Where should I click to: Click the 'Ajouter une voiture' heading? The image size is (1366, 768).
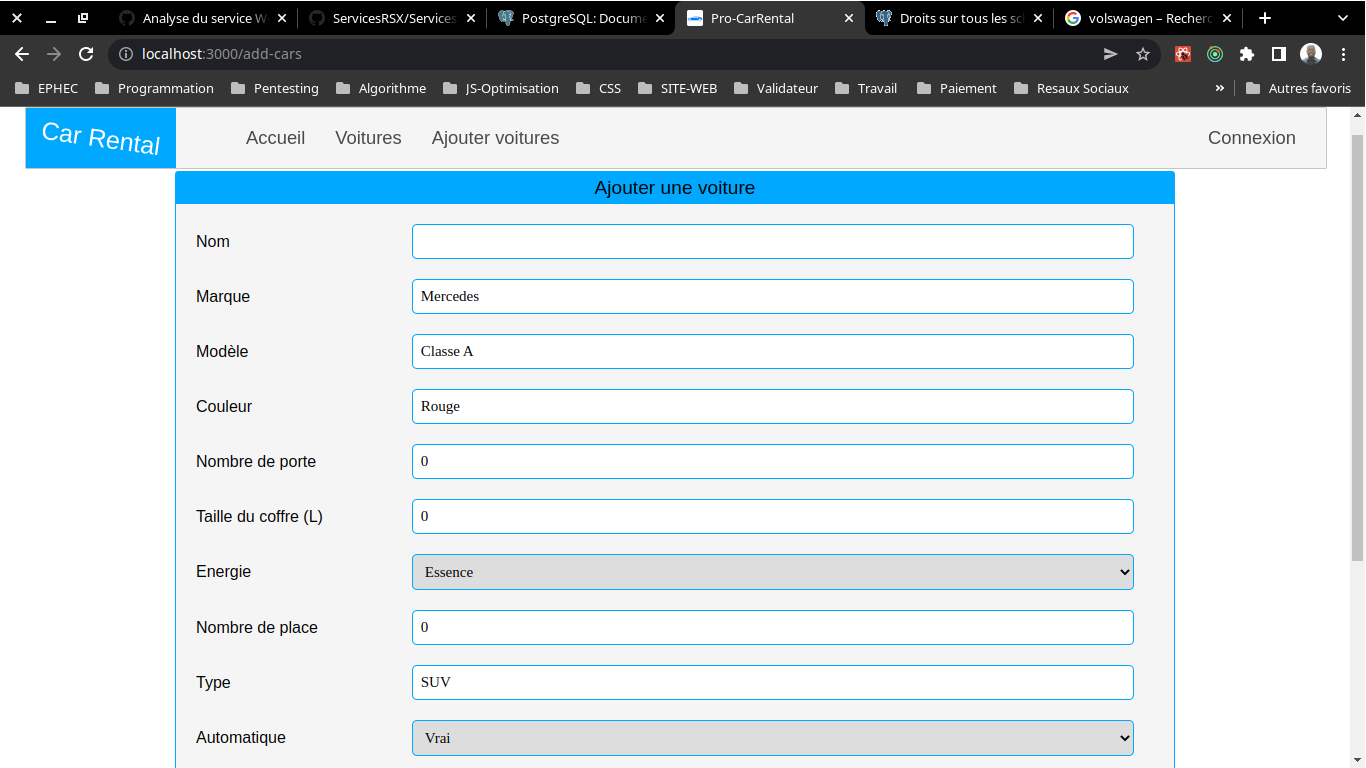(675, 188)
